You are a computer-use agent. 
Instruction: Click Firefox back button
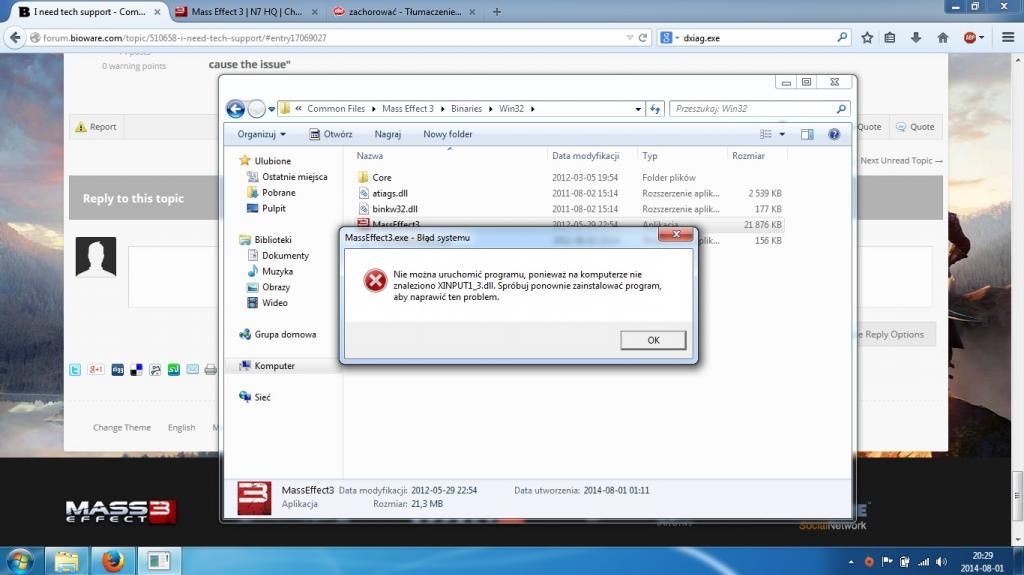(14, 38)
